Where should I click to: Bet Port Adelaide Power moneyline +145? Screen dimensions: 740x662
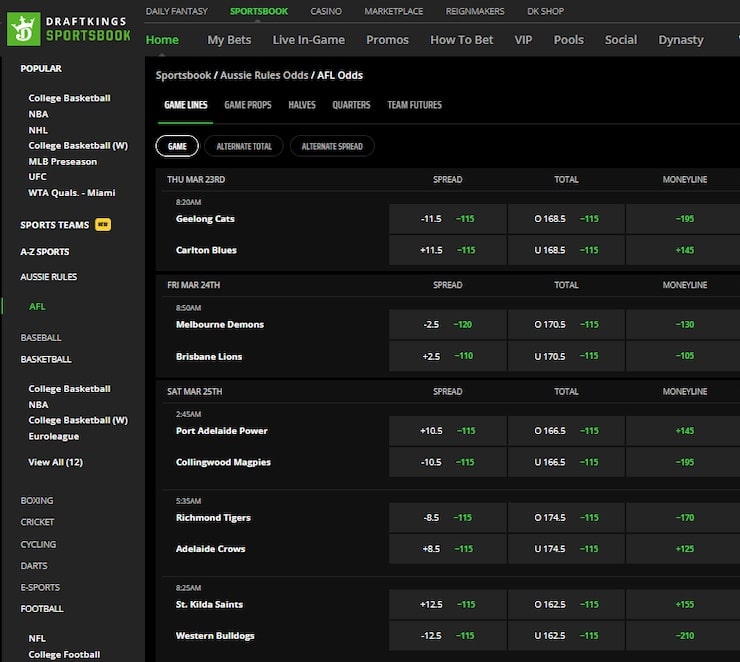pyautogui.click(x=684, y=431)
